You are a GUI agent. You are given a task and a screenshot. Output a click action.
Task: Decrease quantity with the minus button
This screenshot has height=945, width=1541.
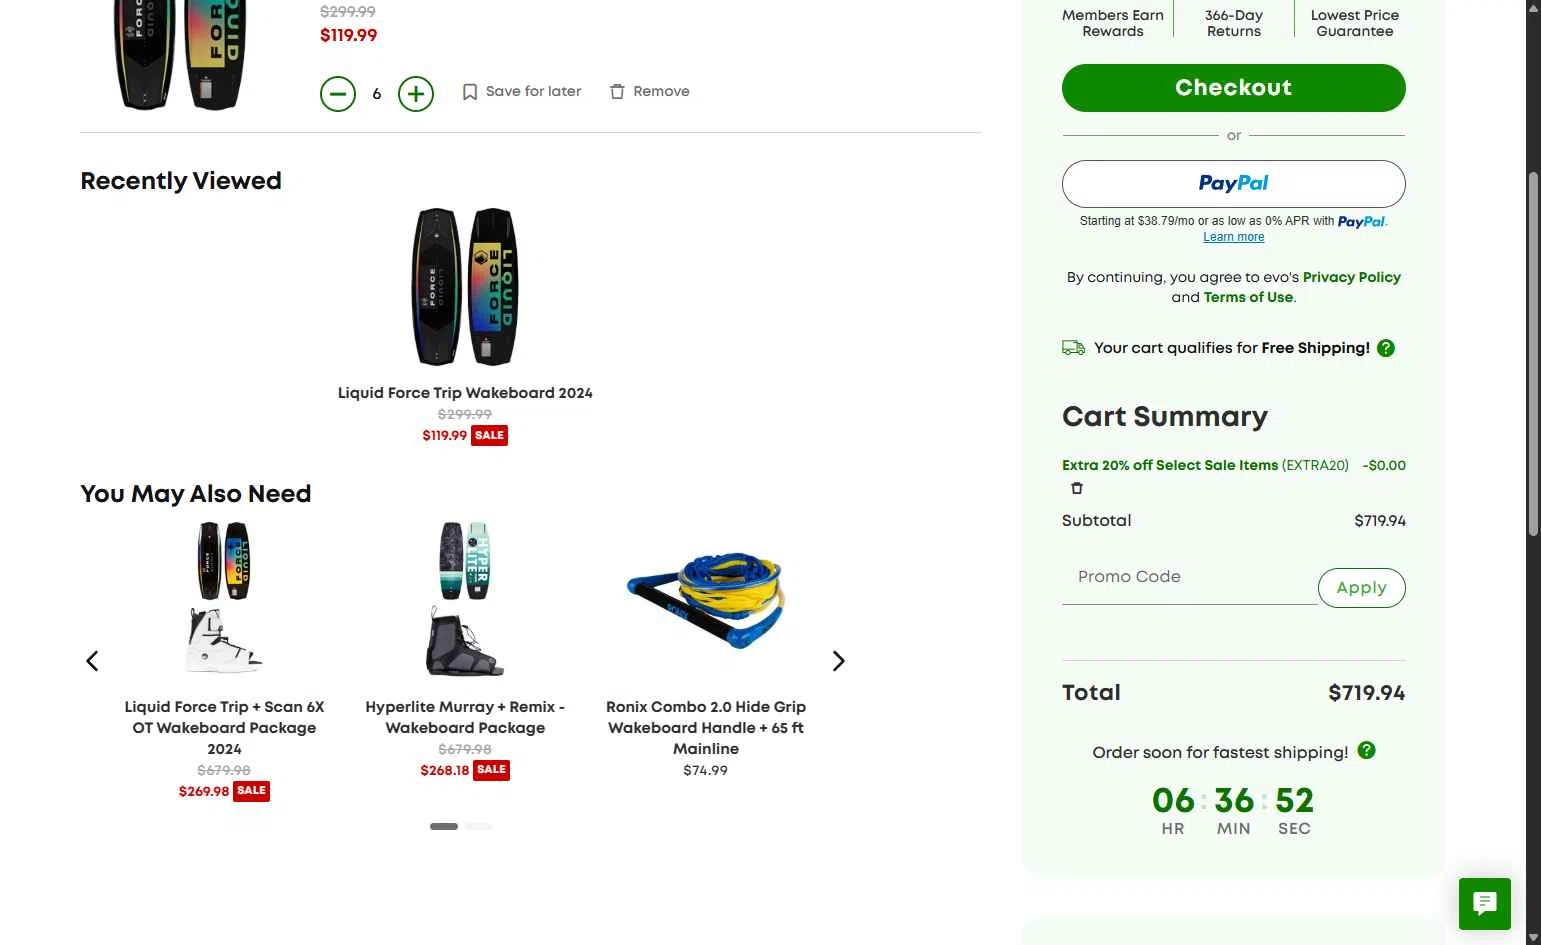338,94
